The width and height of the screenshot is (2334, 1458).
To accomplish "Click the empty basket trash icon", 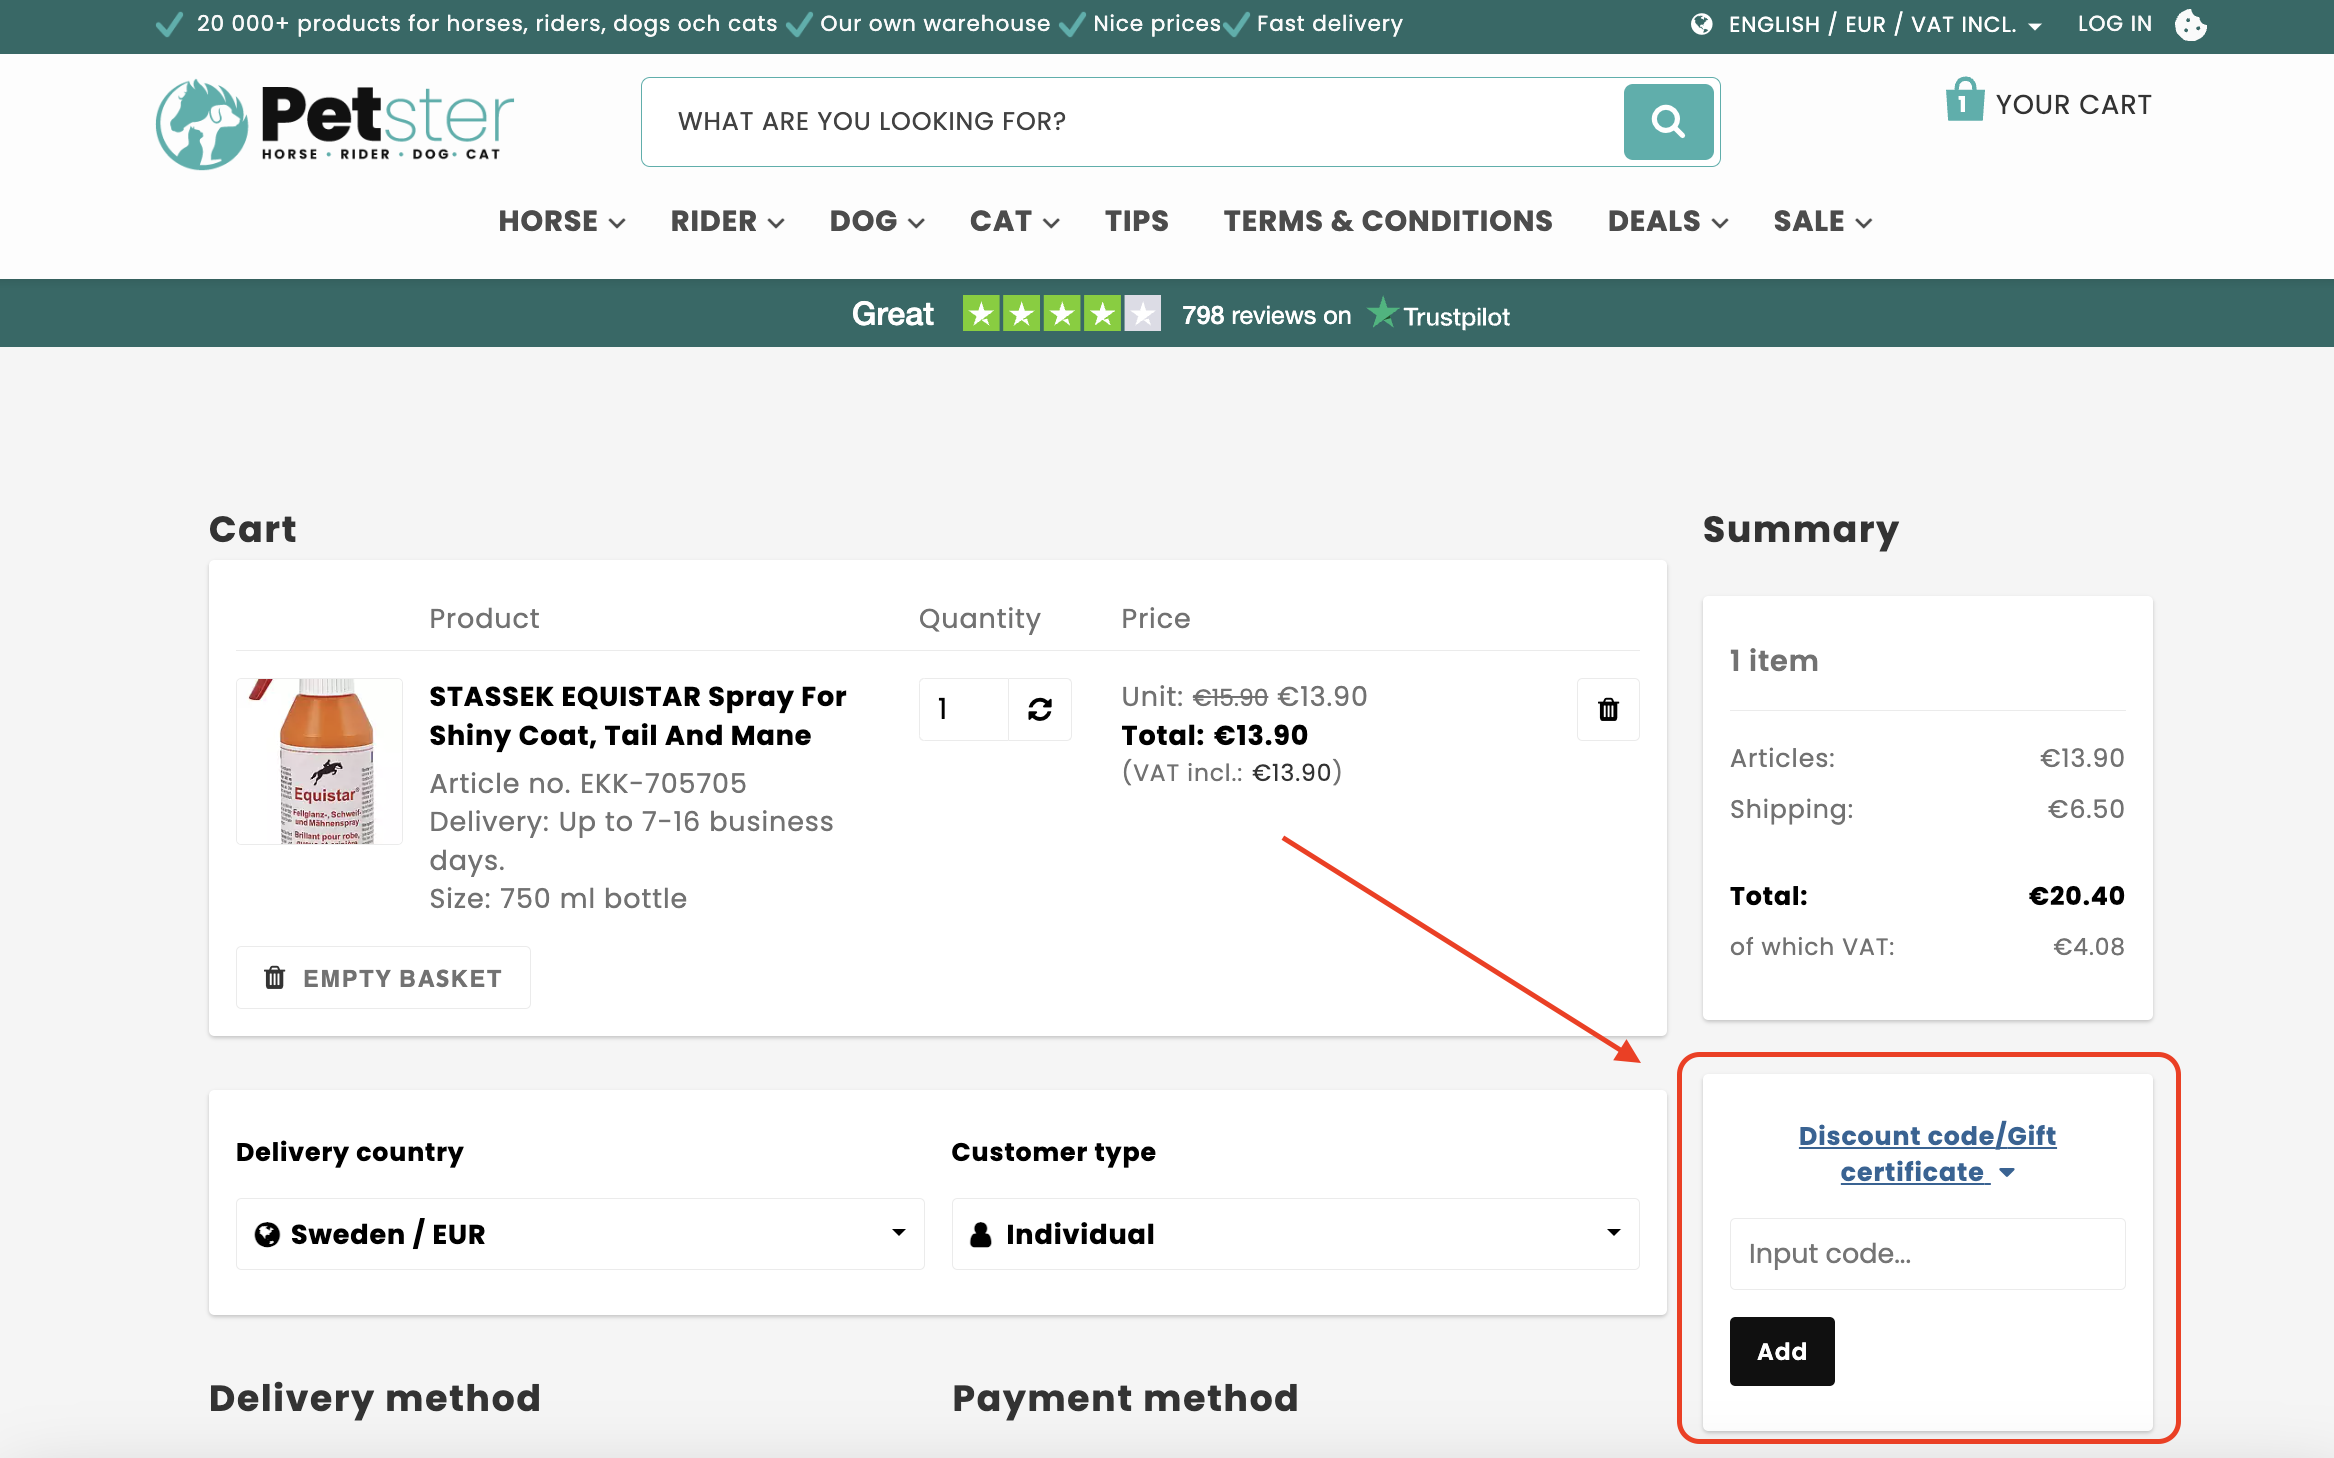I will click(274, 976).
